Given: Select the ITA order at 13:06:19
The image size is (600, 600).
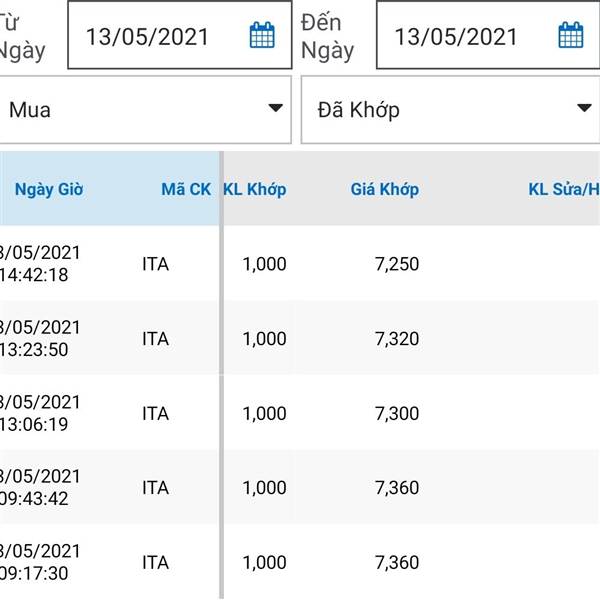Looking at the screenshot, I should [155, 413].
